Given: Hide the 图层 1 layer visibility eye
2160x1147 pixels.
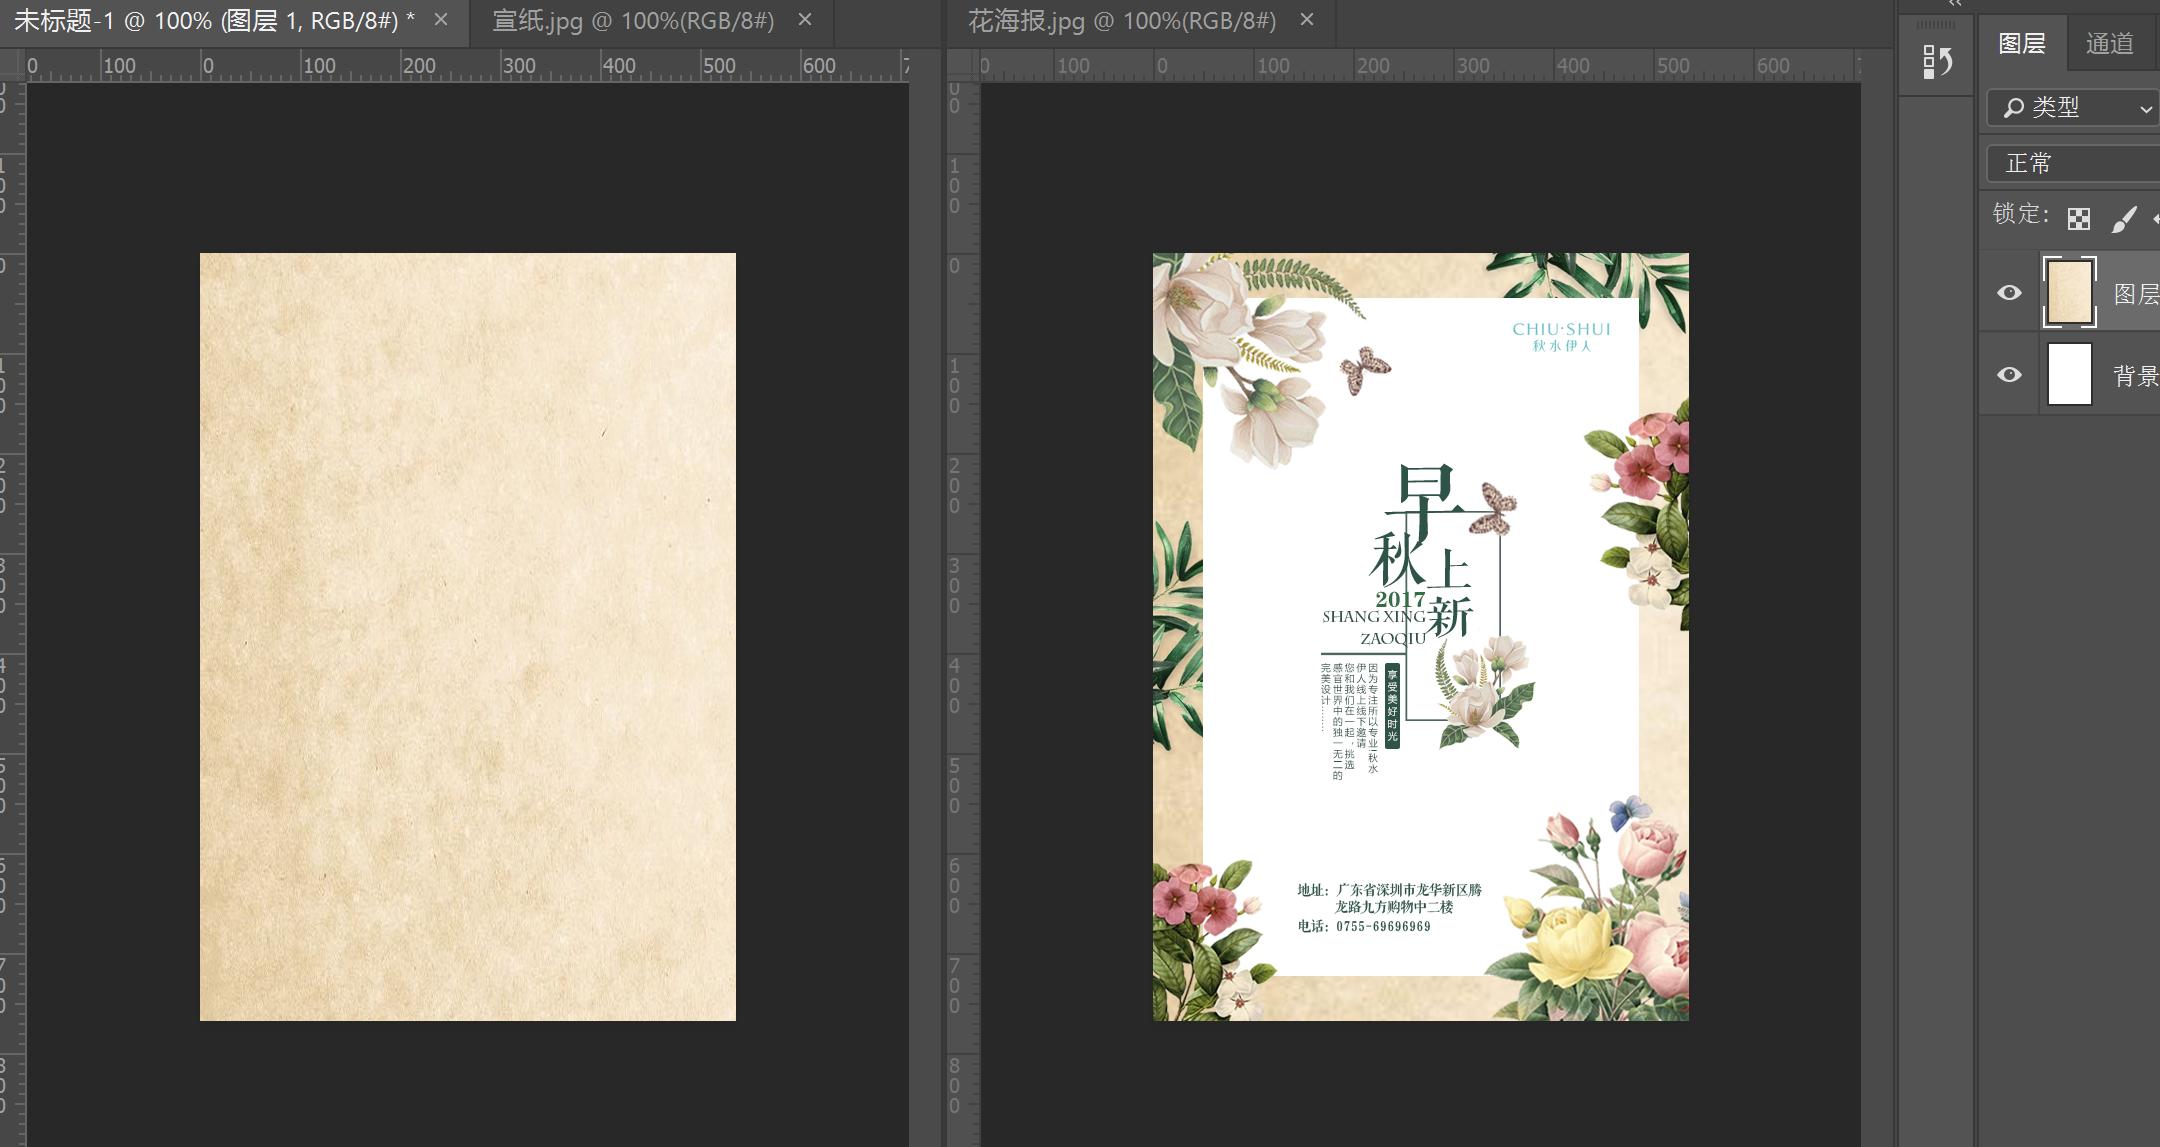Looking at the screenshot, I should tap(2009, 293).
